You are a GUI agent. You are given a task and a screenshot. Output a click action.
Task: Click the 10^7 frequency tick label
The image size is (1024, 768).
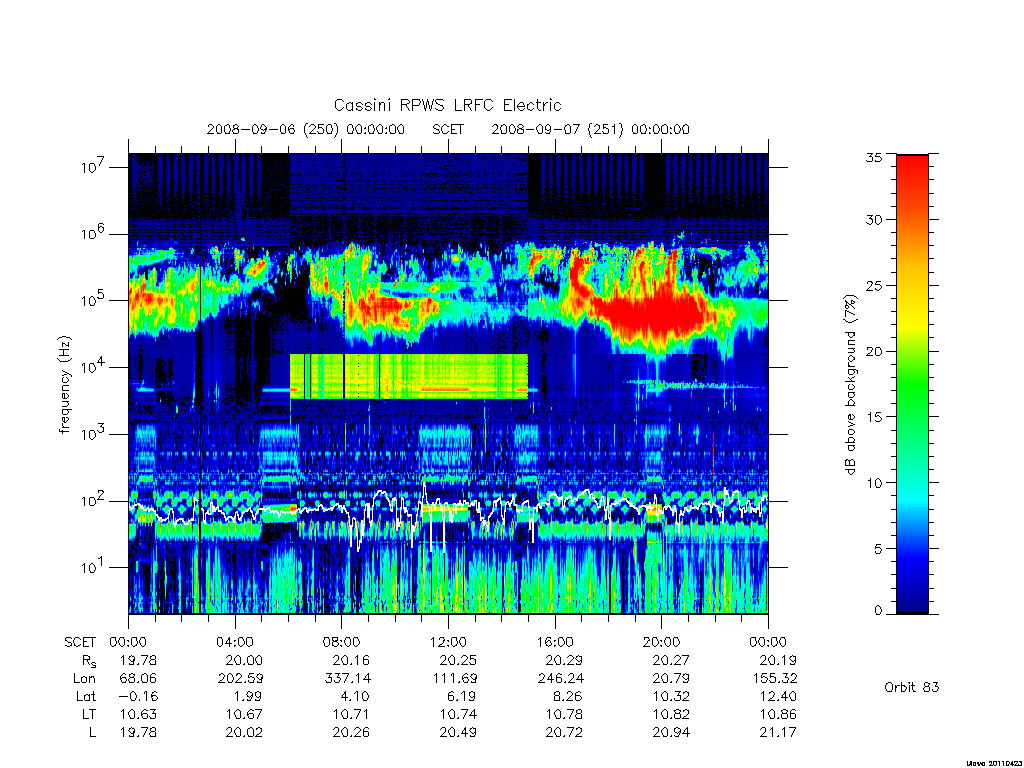coord(93,167)
